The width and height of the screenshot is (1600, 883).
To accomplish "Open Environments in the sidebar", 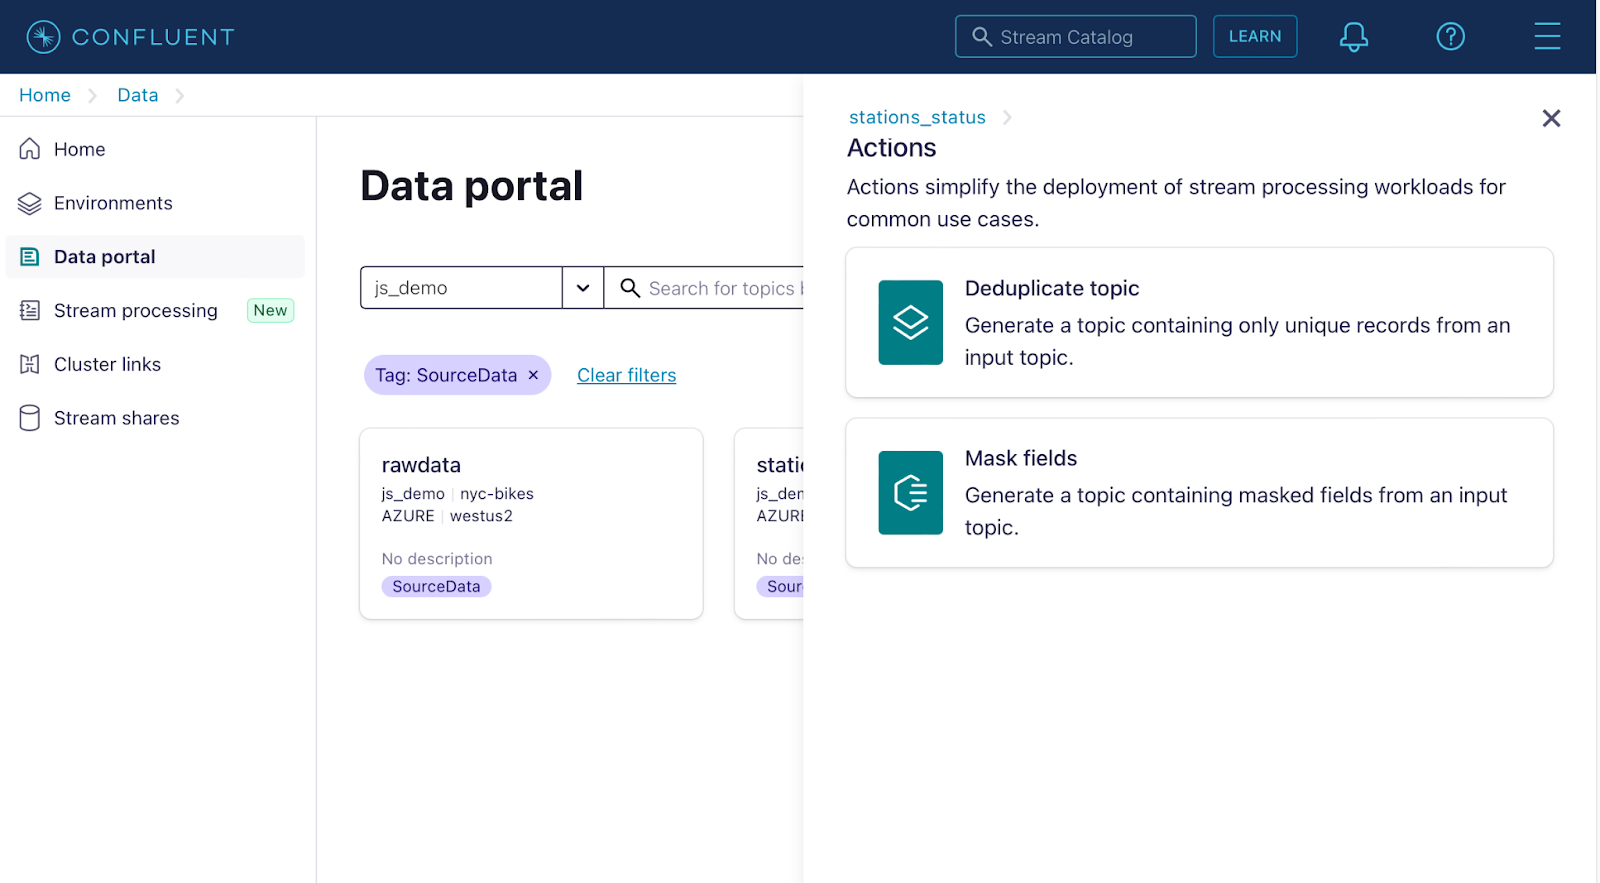I will 155,203.
